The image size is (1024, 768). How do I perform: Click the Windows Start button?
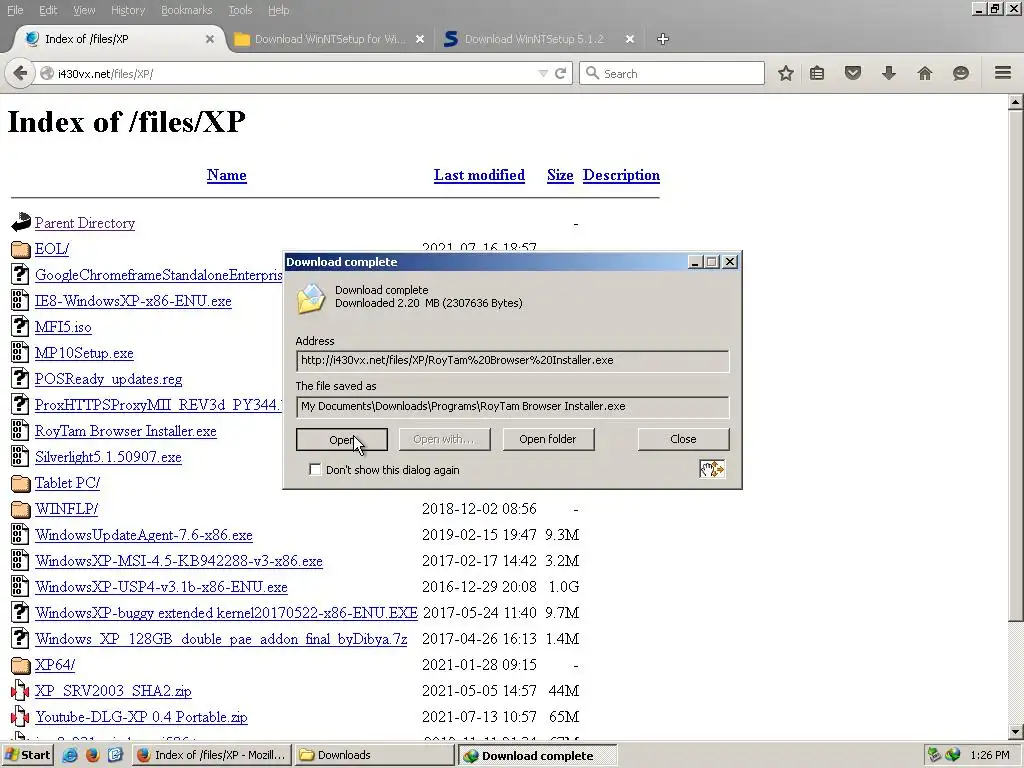[27, 755]
